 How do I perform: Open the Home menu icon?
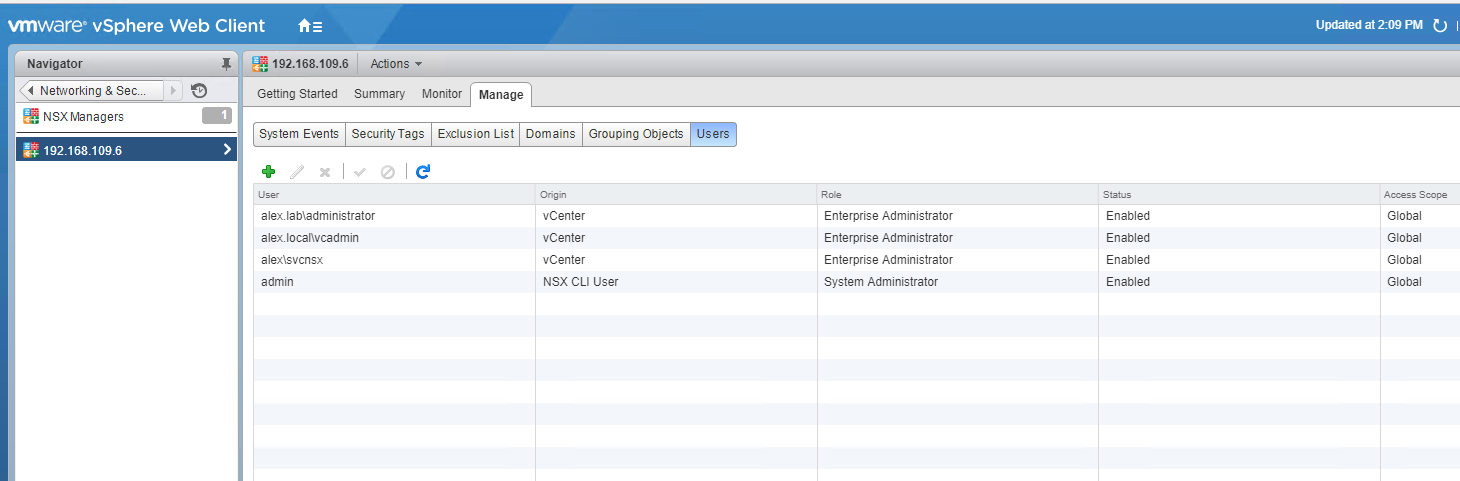[x=310, y=26]
